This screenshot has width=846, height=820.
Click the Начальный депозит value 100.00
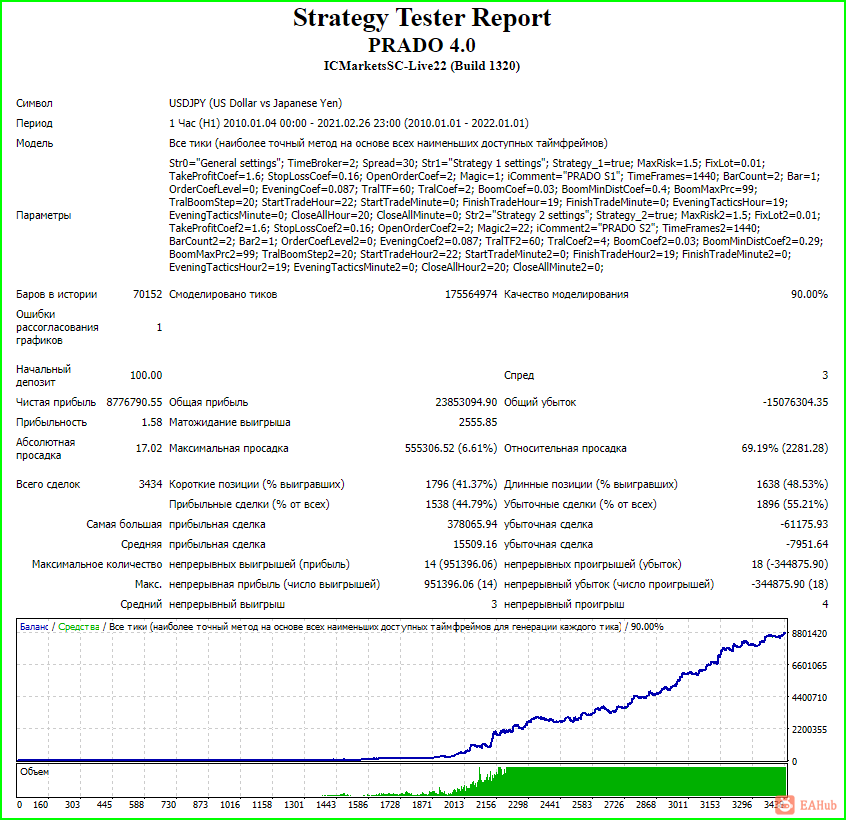(146, 375)
